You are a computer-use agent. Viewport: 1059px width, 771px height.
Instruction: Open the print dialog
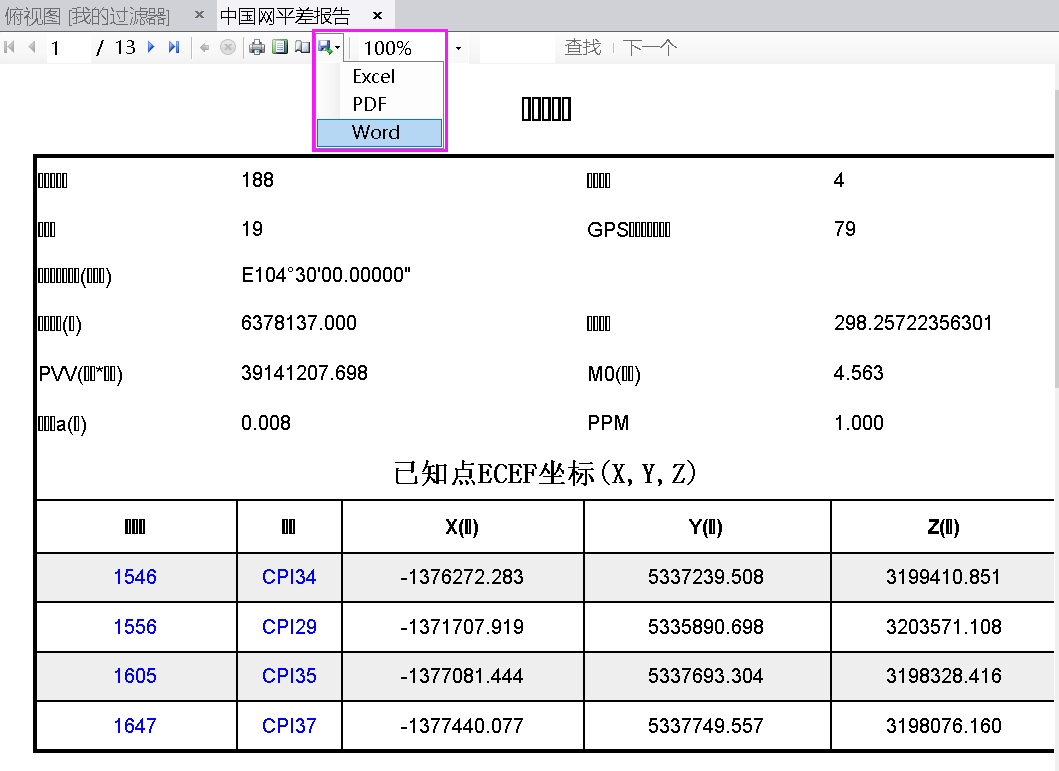257,47
